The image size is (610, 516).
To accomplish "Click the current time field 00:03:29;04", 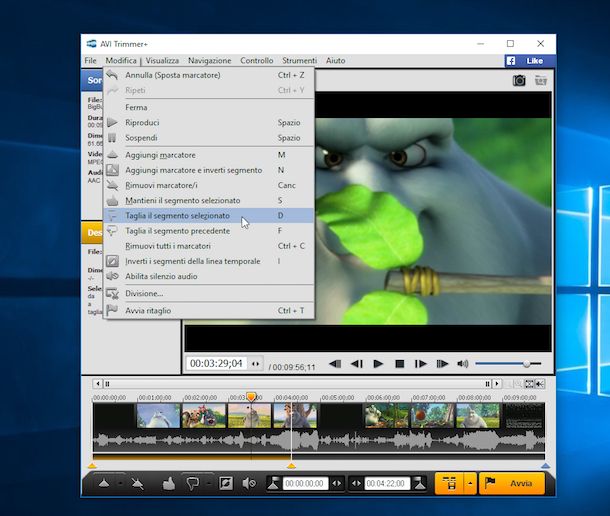I will (x=216, y=363).
